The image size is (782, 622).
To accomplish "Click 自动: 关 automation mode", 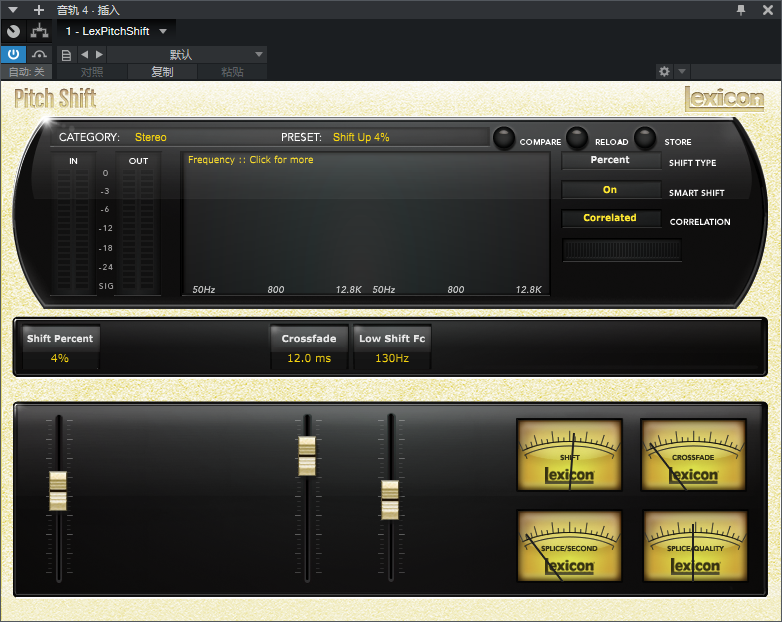I will (26, 72).
